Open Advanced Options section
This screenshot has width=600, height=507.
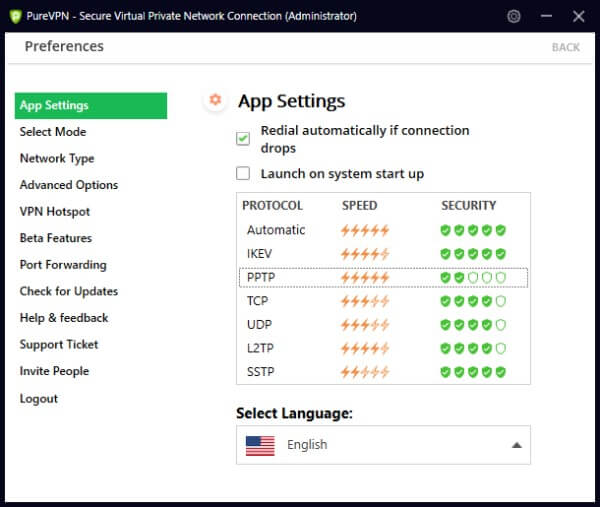pos(69,185)
